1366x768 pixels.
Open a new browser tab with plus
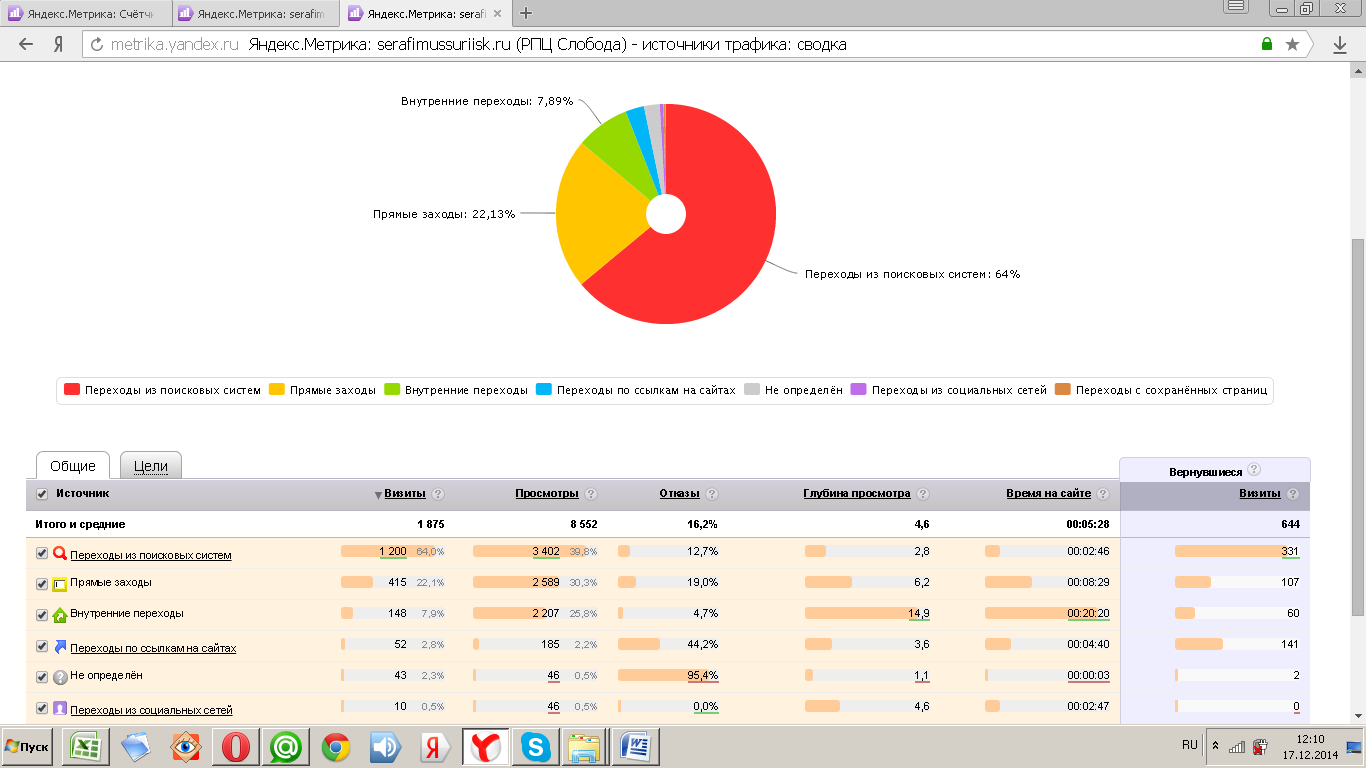[x=526, y=13]
